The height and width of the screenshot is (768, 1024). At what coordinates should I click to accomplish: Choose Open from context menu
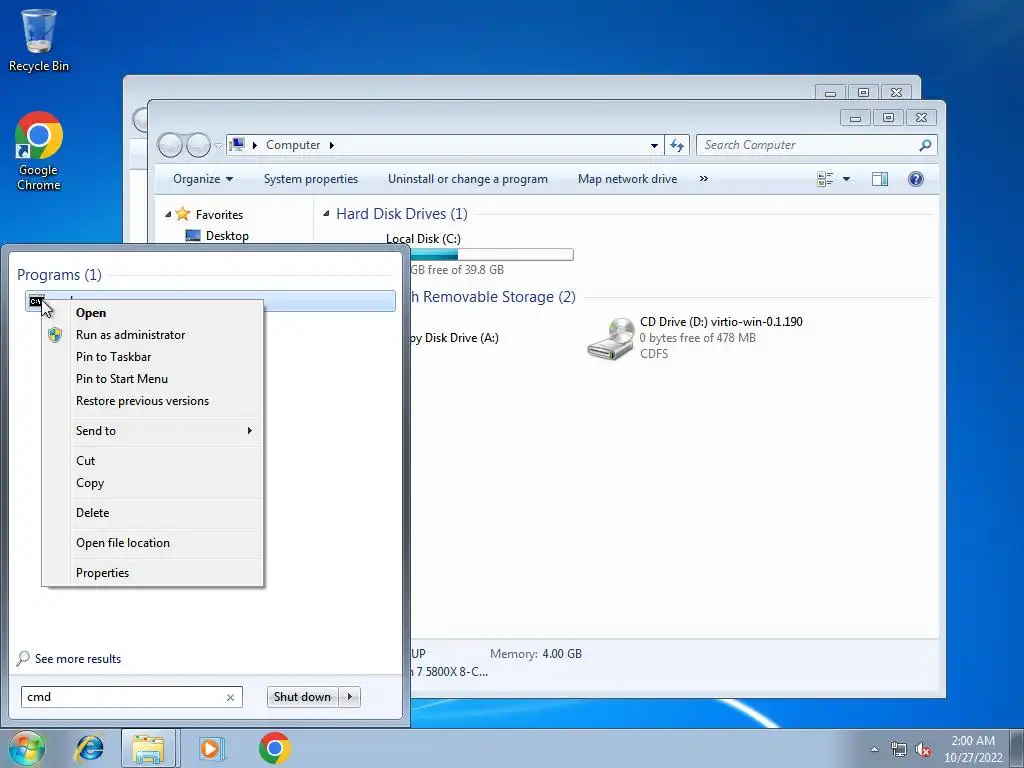point(153,313)
